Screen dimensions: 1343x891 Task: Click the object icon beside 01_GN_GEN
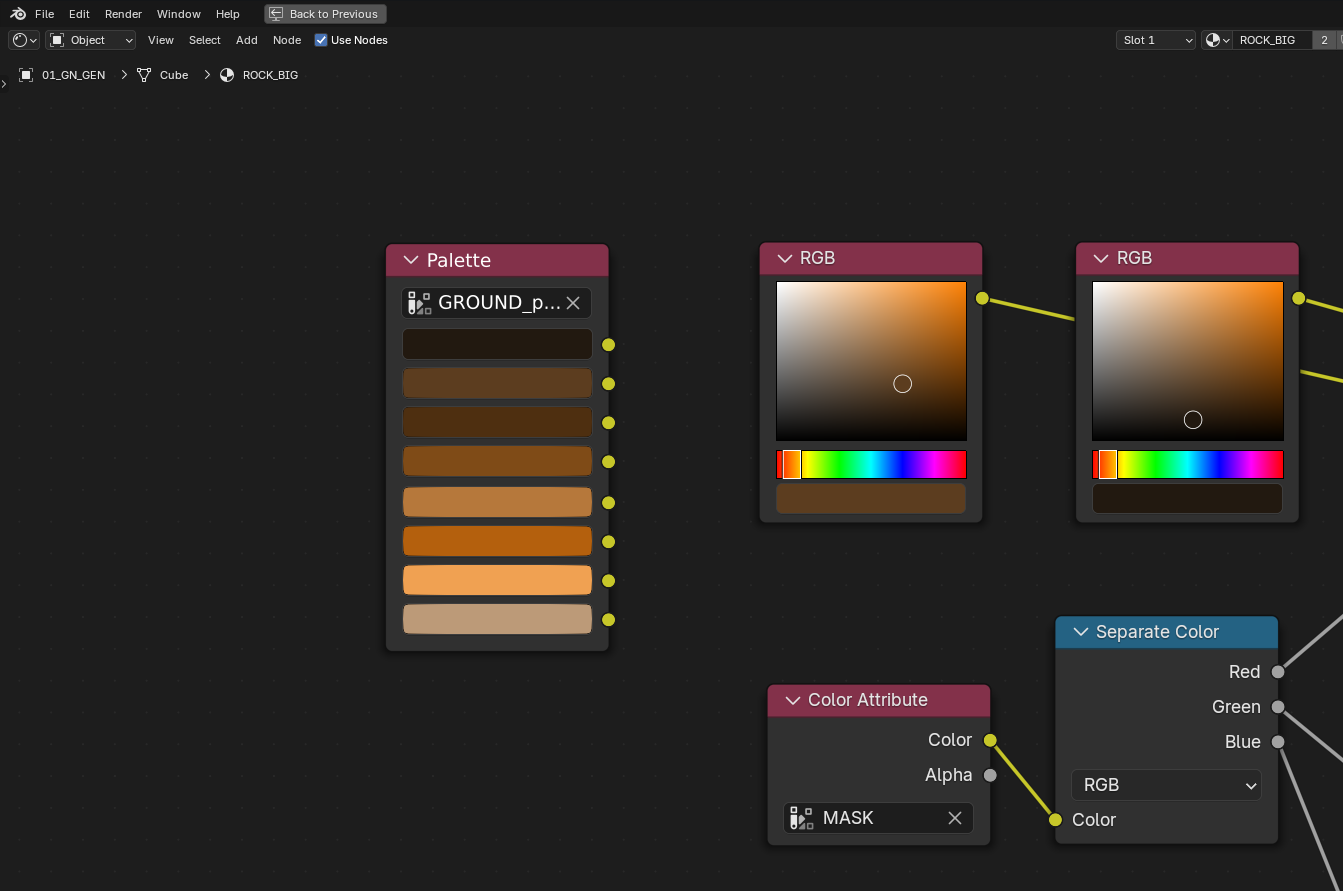click(27, 75)
